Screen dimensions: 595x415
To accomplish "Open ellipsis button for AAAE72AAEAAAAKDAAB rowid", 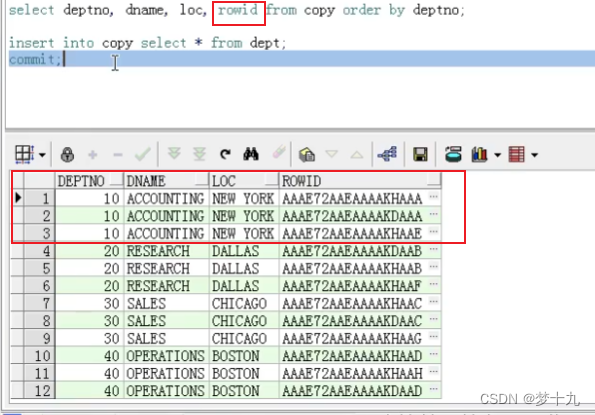I will (x=434, y=249).
